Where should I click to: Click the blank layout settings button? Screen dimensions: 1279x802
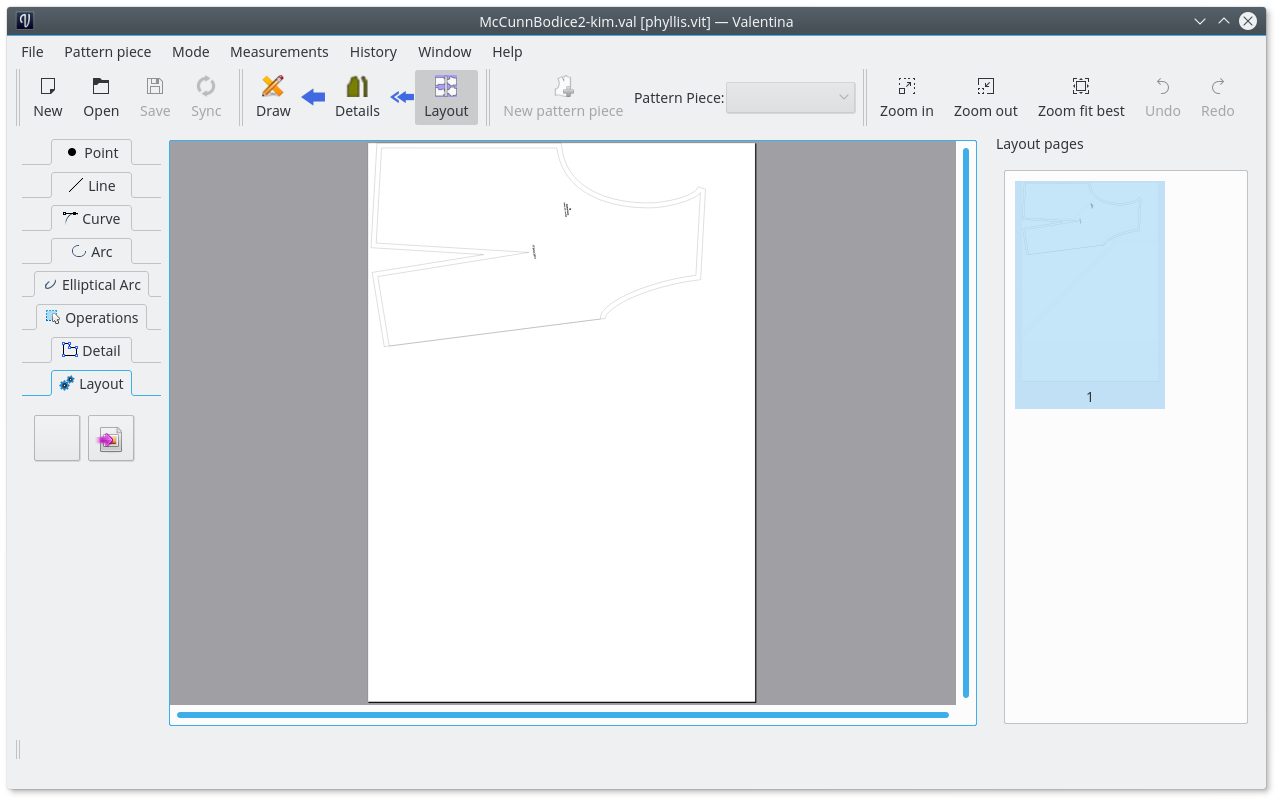point(57,439)
